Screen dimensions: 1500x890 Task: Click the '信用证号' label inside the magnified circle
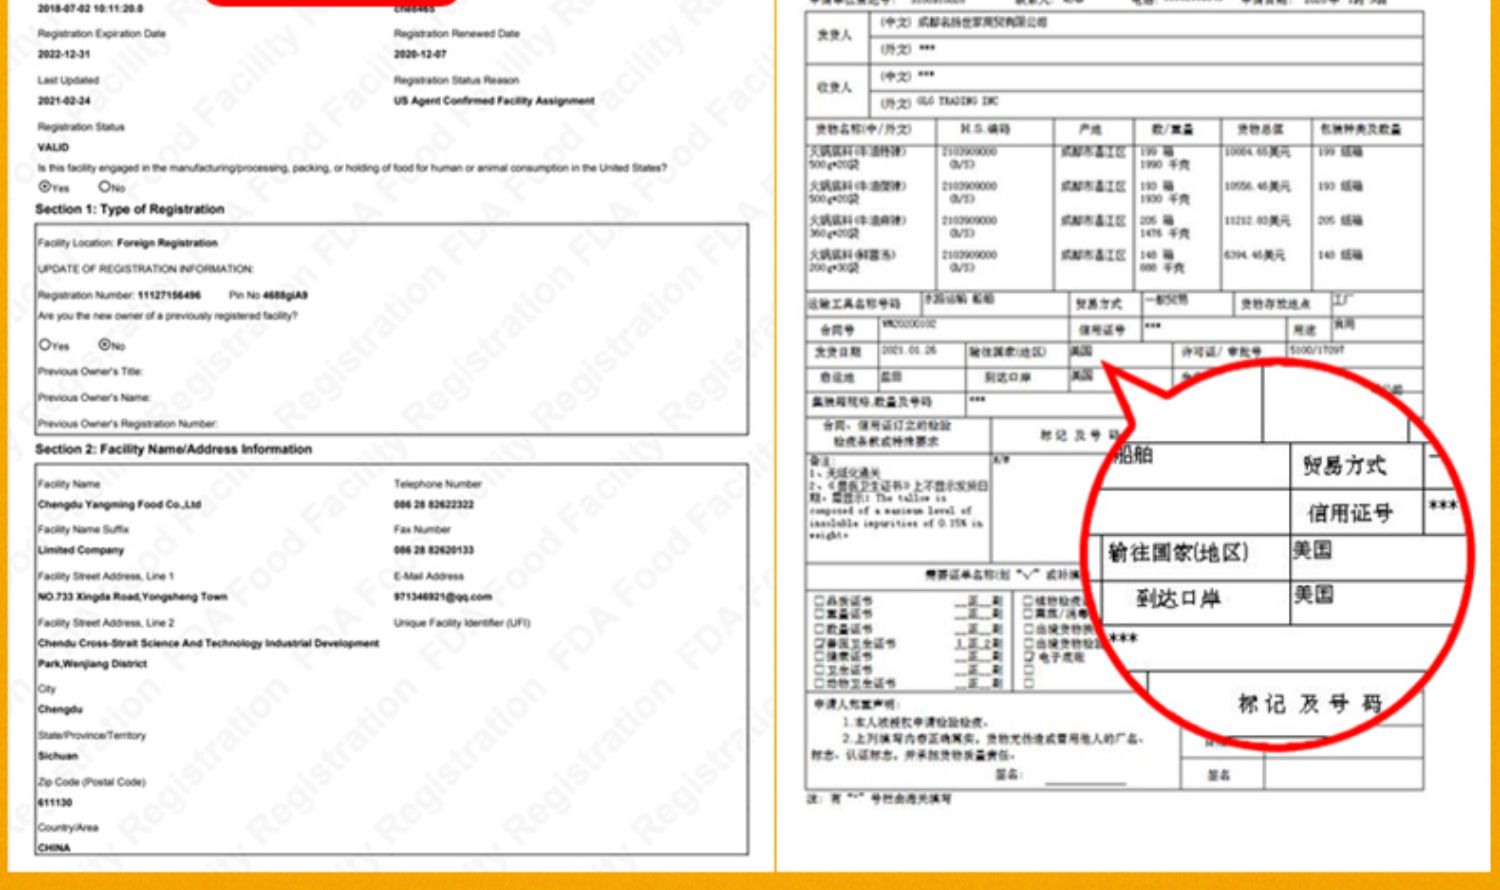pos(1350,514)
